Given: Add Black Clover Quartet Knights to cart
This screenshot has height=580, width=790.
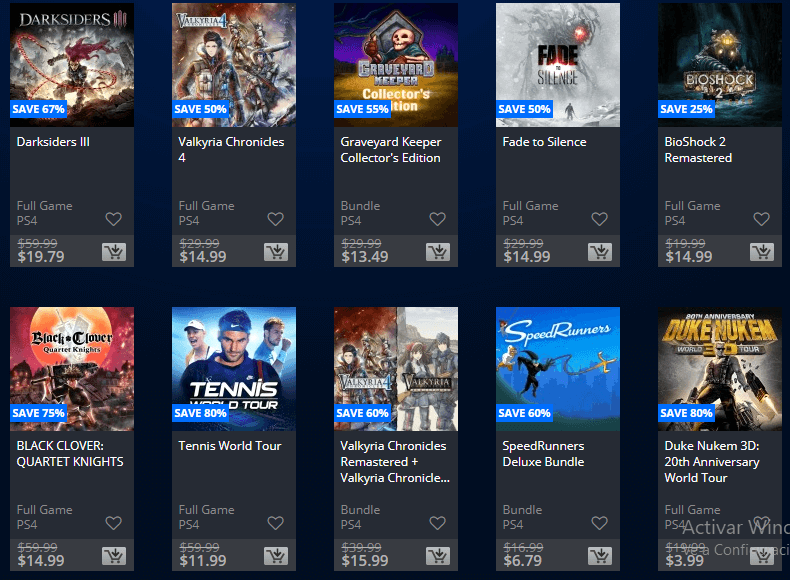Looking at the screenshot, I should click(x=114, y=555).
